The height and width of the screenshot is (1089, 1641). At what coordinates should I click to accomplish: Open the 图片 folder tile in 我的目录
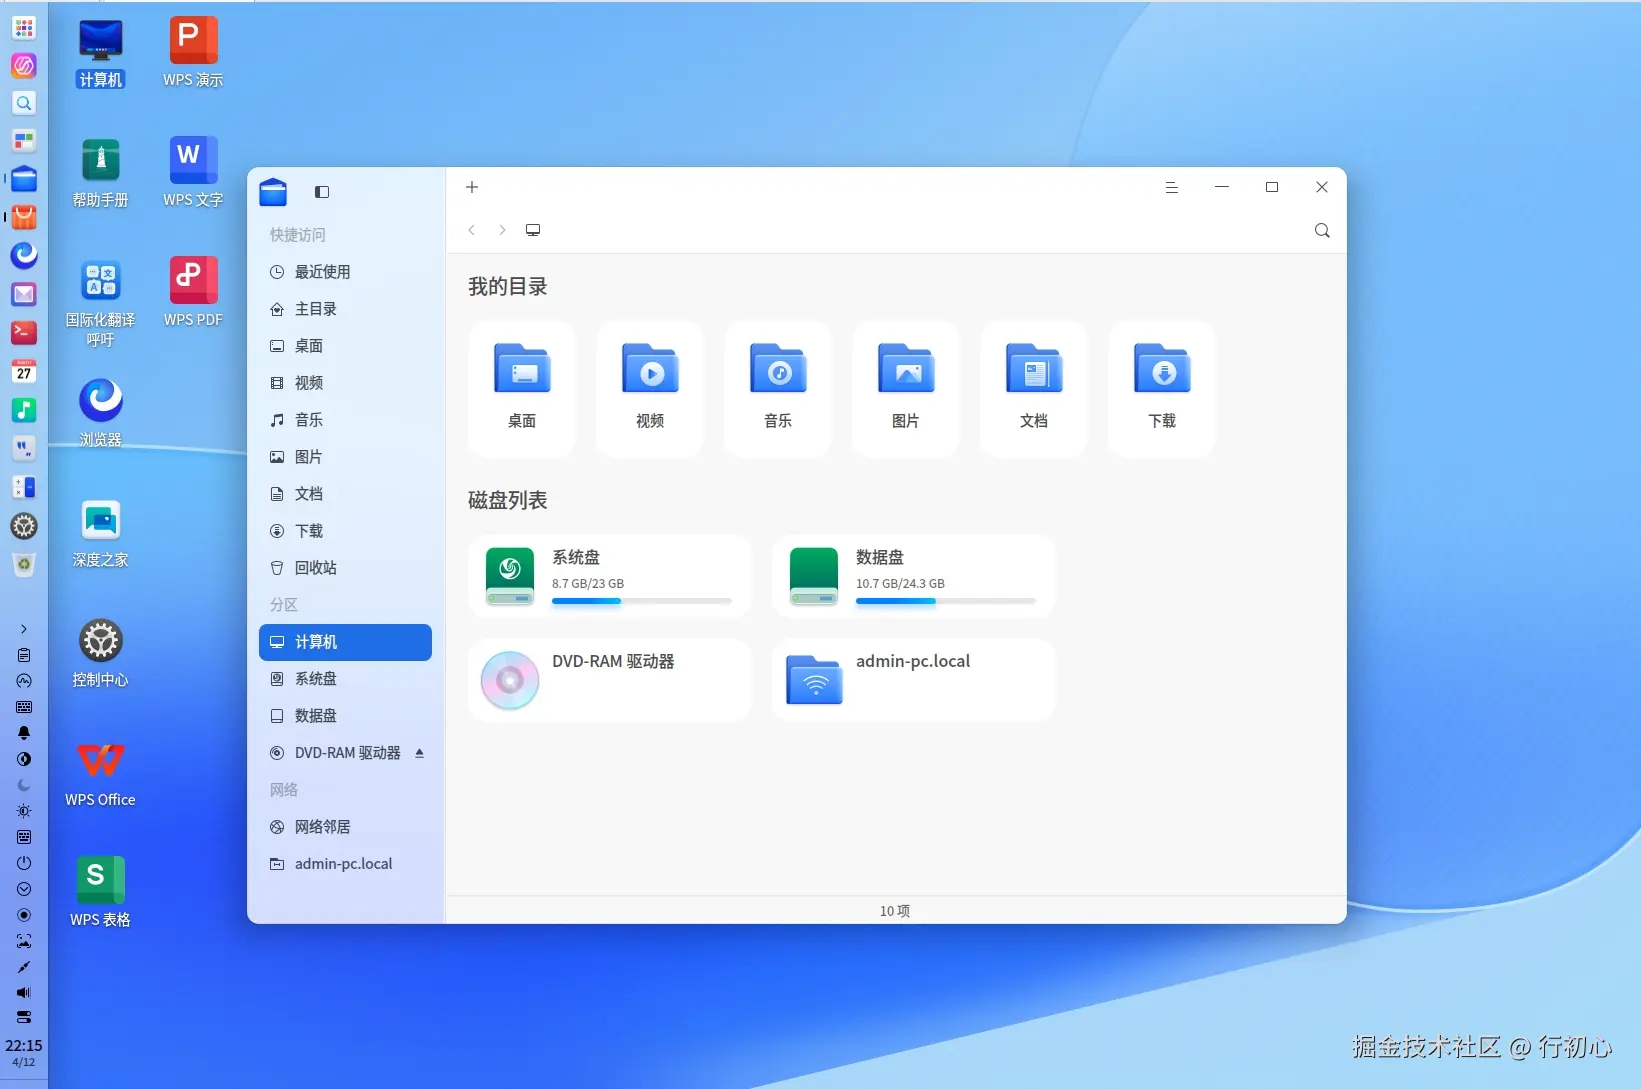[906, 388]
